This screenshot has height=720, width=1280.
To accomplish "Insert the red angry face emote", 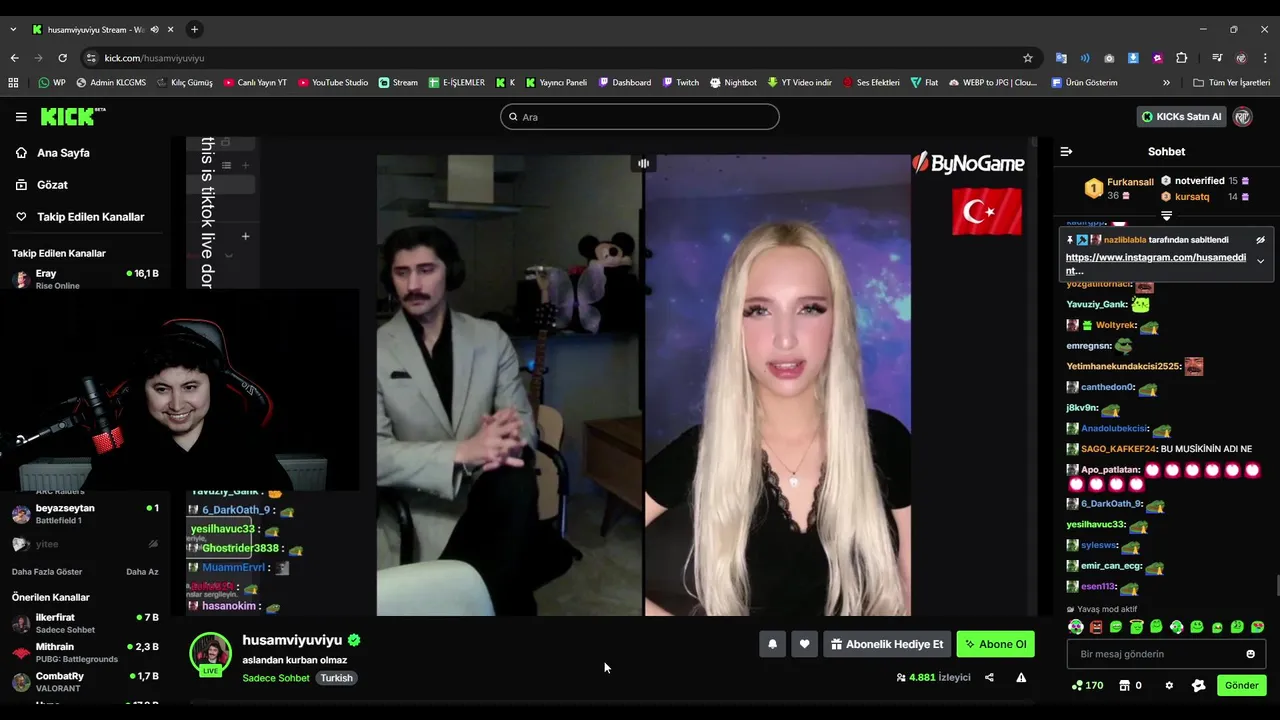I will click(x=1096, y=627).
